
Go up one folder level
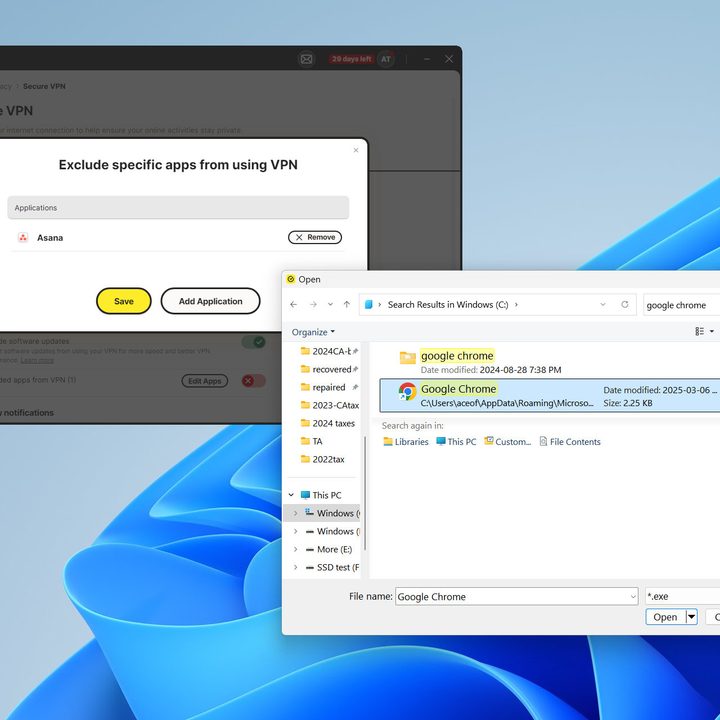tap(347, 304)
